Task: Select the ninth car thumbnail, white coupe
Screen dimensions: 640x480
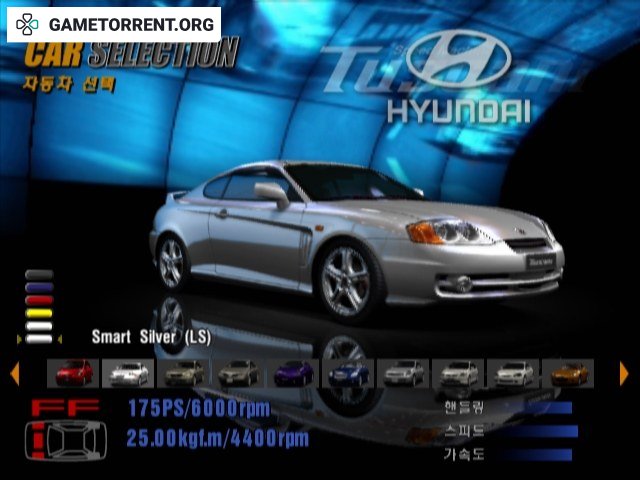Action: [x=513, y=373]
